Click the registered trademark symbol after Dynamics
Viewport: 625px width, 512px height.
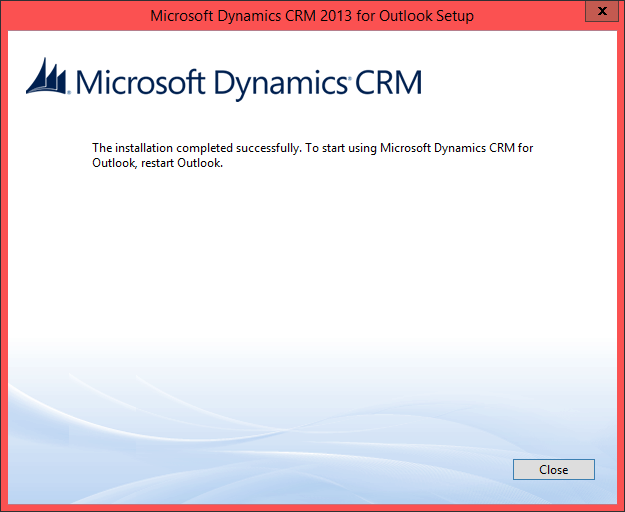[x=349, y=74]
